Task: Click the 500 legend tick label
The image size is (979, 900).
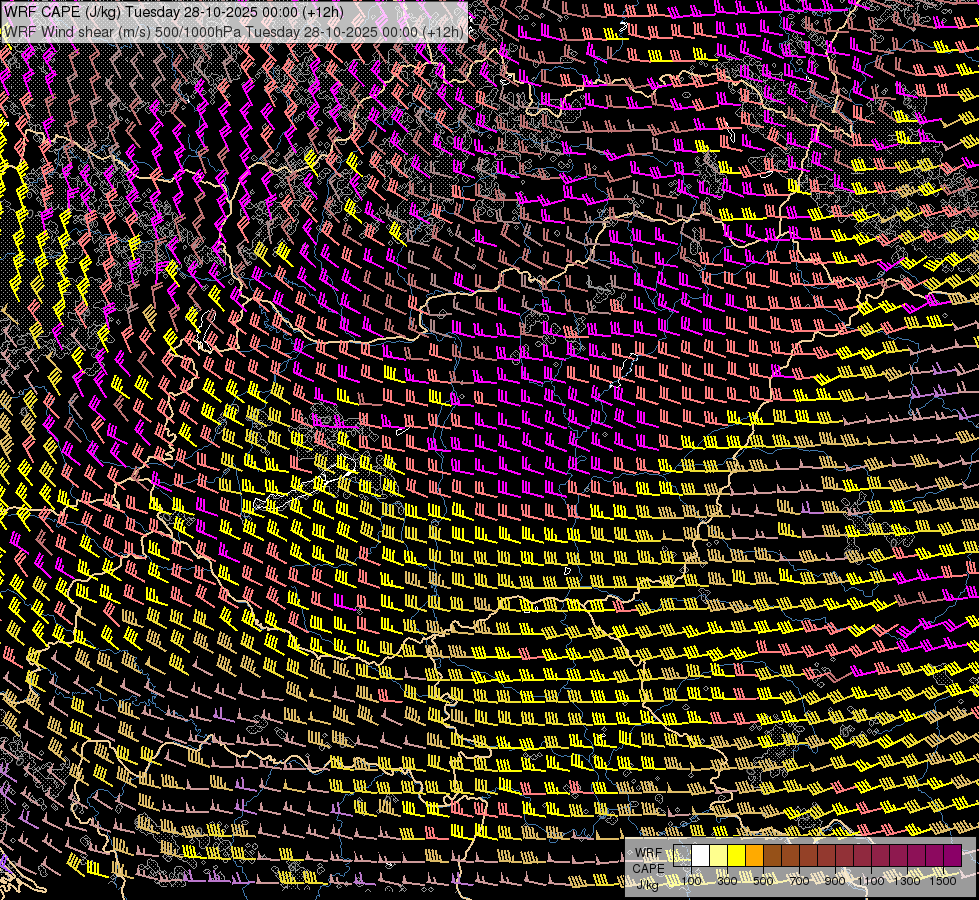Action: pyautogui.click(x=763, y=881)
